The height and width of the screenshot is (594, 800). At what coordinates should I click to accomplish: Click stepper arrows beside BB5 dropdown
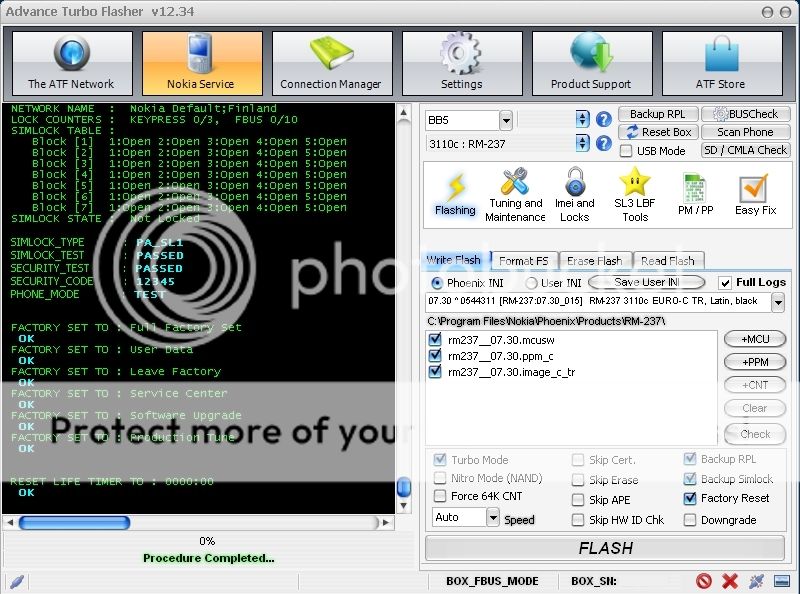coord(582,119)
